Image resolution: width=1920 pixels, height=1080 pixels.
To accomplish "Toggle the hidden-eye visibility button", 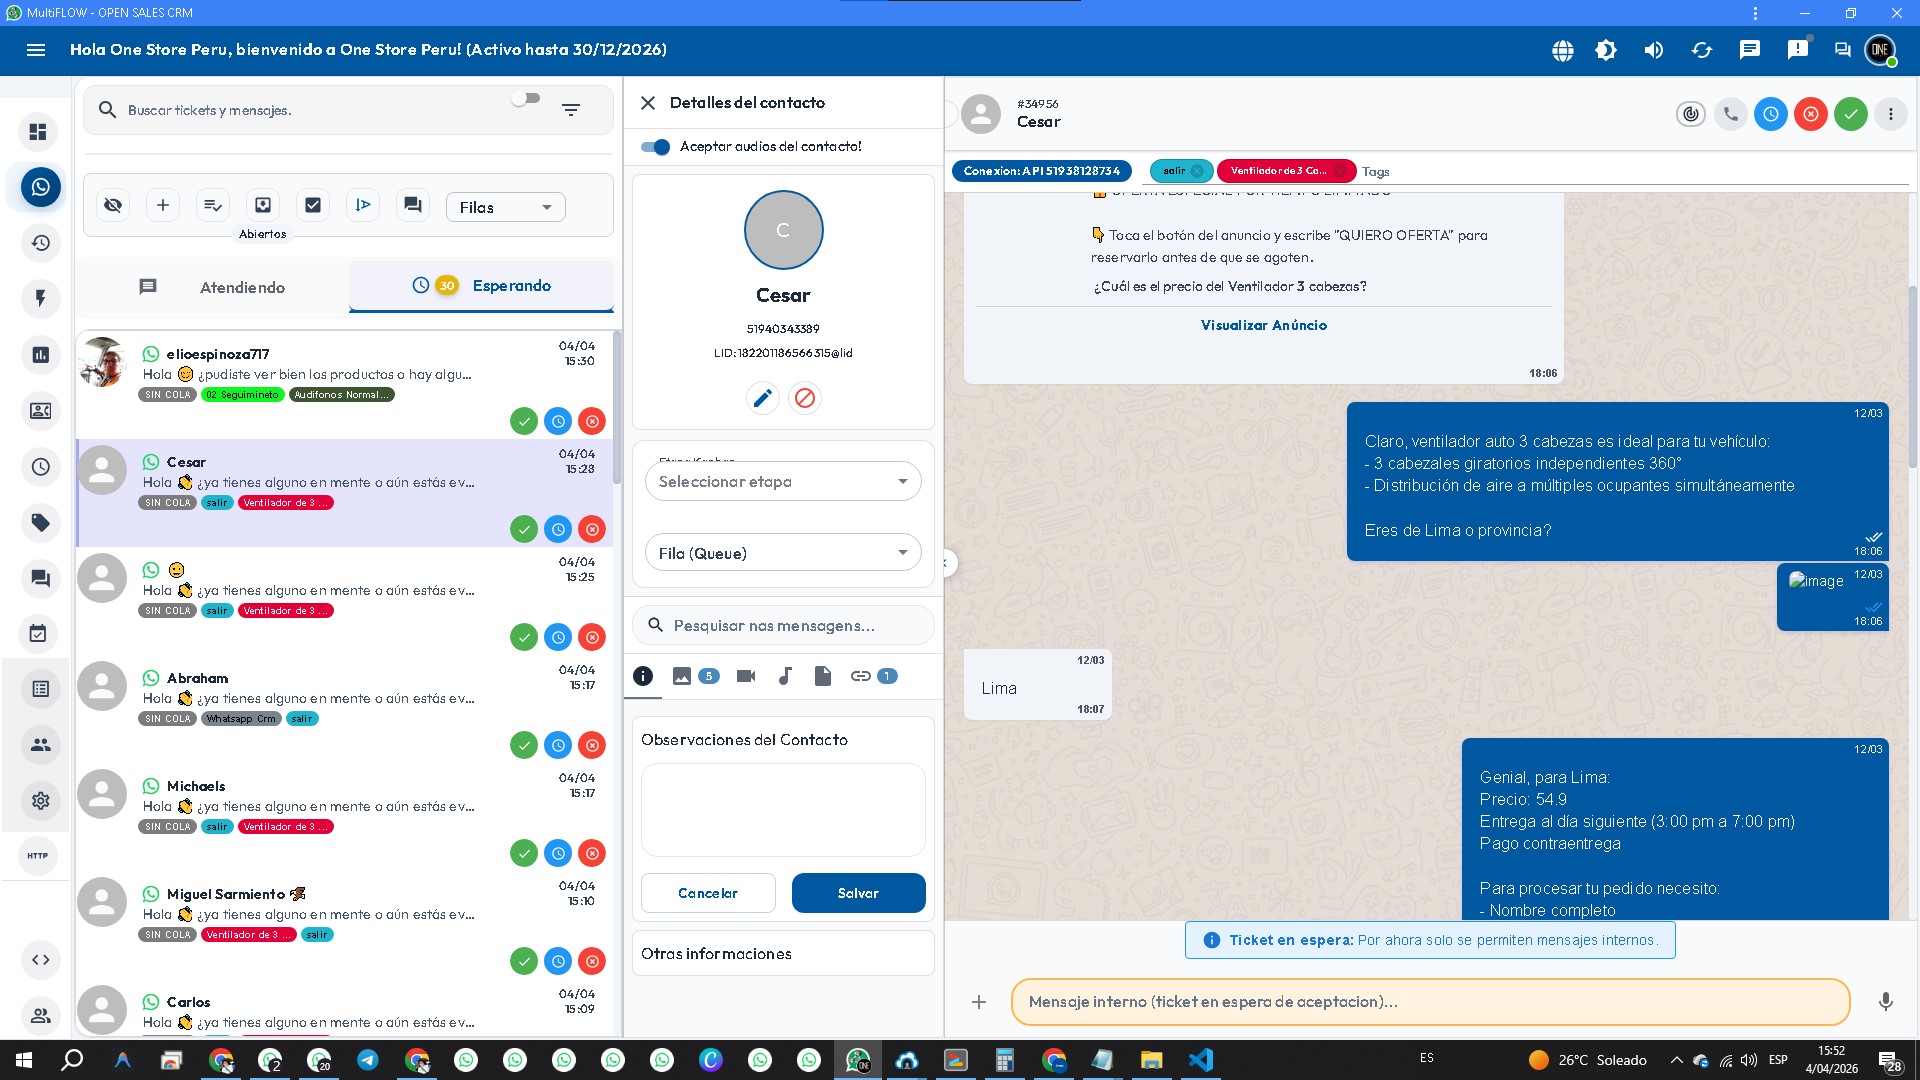I will (113, 205).
